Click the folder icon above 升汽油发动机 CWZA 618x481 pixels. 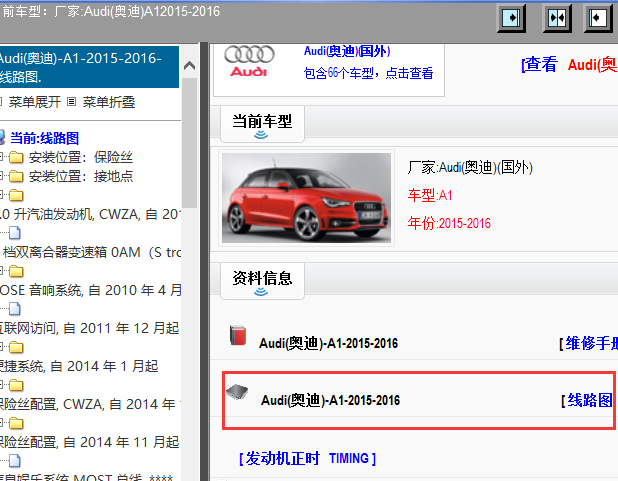[16, 195]
